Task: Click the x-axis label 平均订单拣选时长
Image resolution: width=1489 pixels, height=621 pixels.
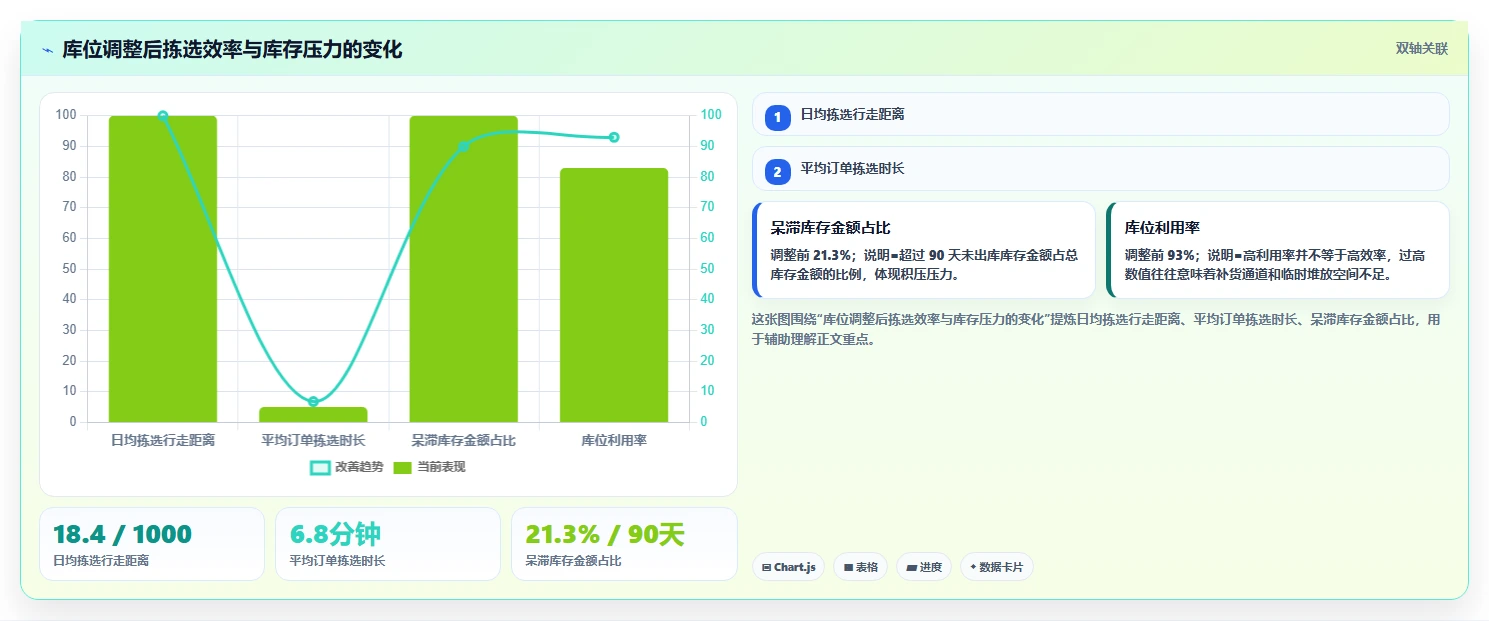Action: tap(313, 440)
